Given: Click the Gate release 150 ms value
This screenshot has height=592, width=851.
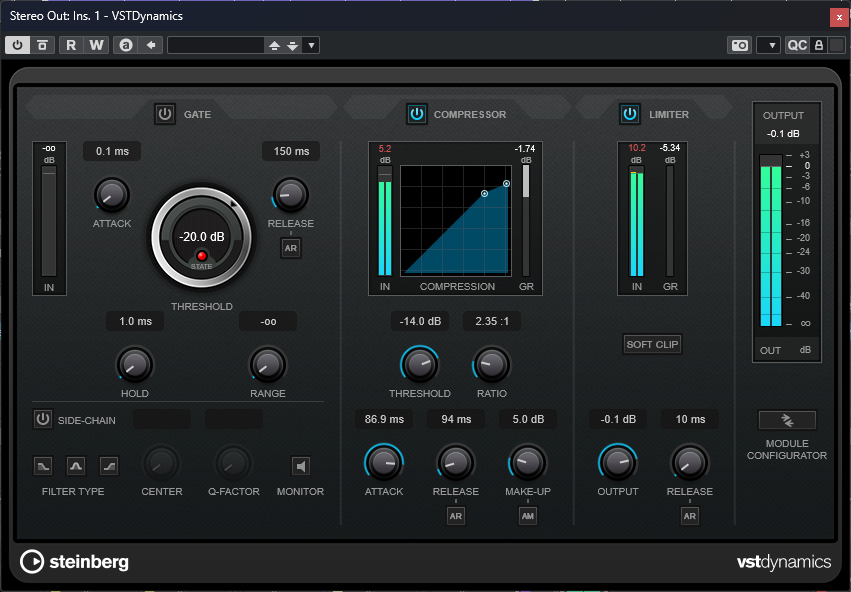Looking at the screenshot, I should [291, 151].
